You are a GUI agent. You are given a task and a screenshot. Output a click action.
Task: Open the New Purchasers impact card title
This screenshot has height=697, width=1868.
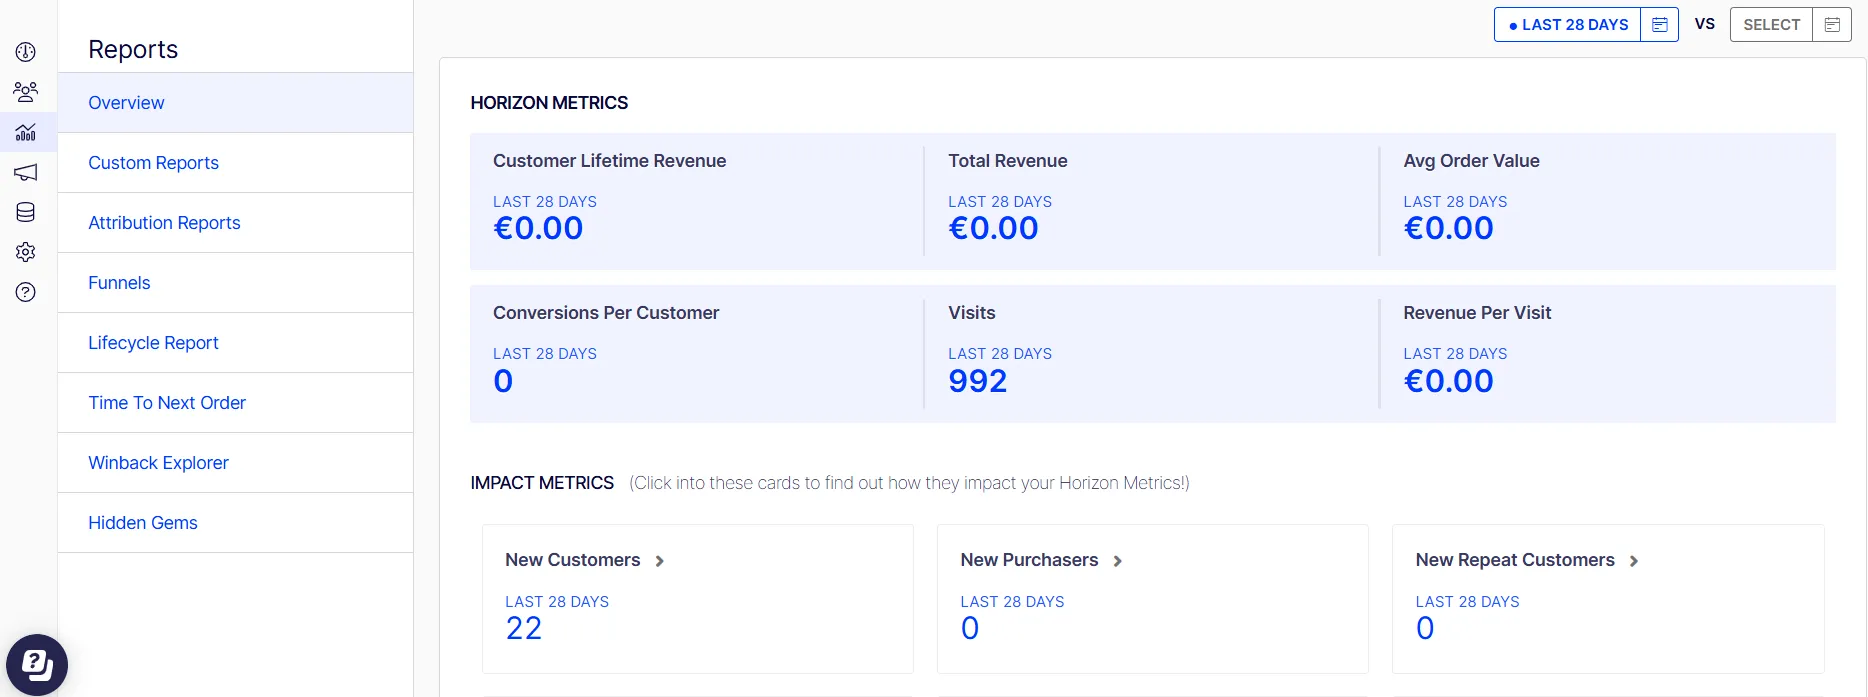[1029, 560]
